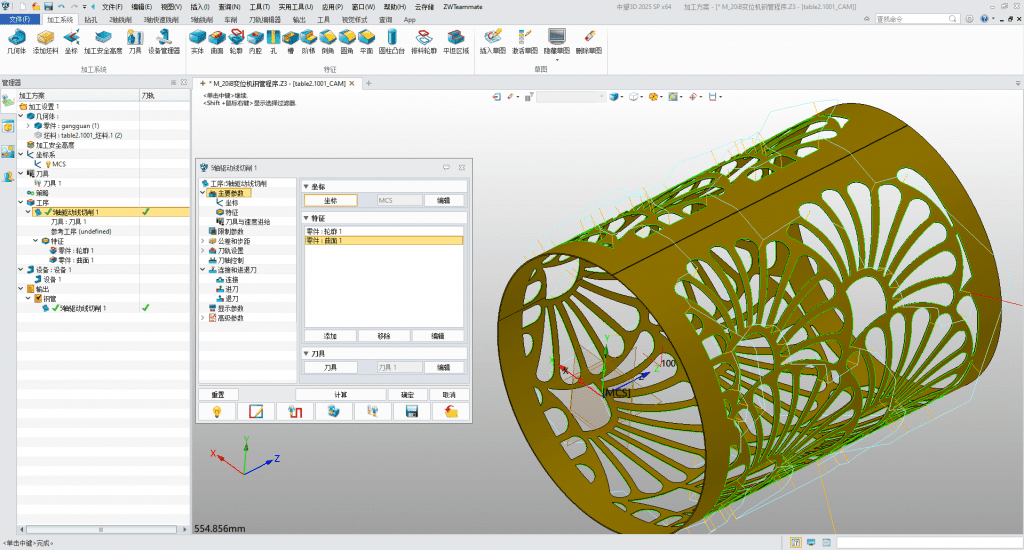1024x550 pixels.
Task: Collapse the 特征 section in the dialog
Action: pyautogui.click(x=306, y=217)
